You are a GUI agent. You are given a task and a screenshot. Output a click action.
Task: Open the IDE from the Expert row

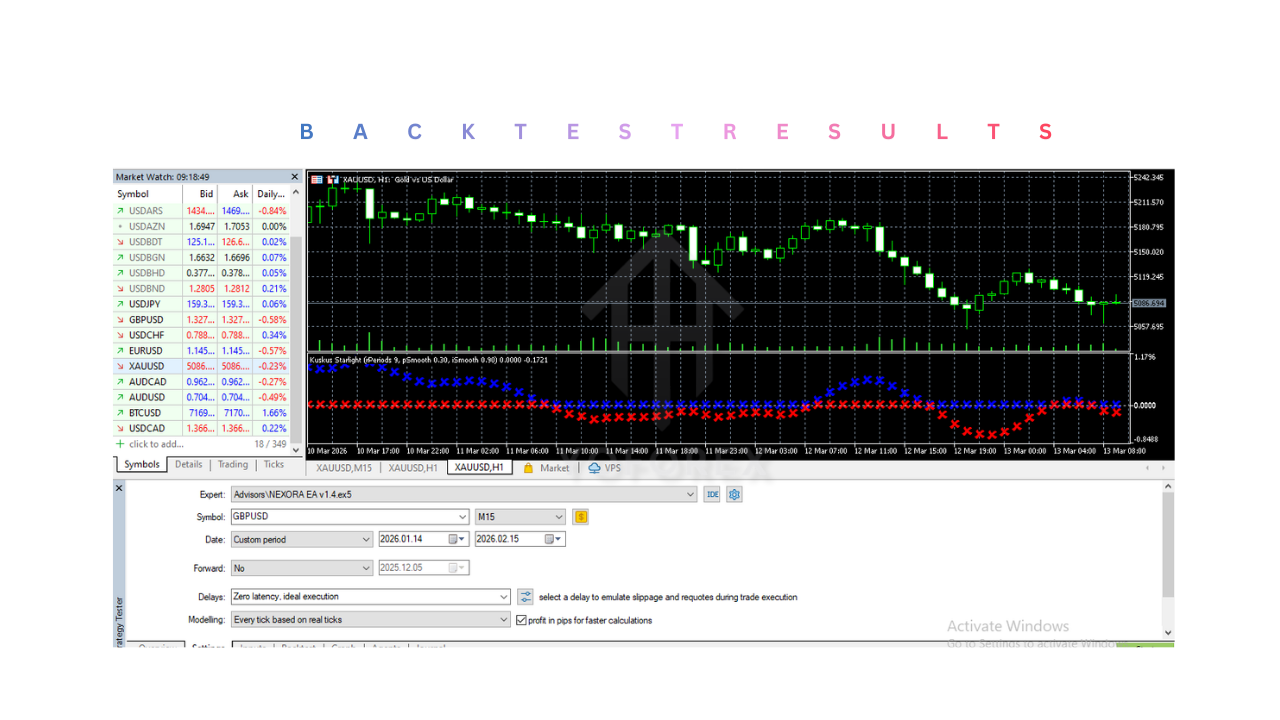point(711,493)
